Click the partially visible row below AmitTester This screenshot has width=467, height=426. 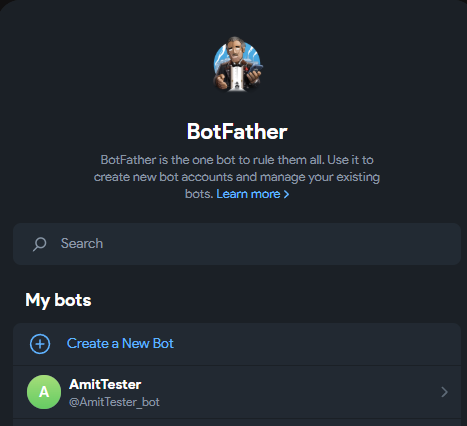237,423
